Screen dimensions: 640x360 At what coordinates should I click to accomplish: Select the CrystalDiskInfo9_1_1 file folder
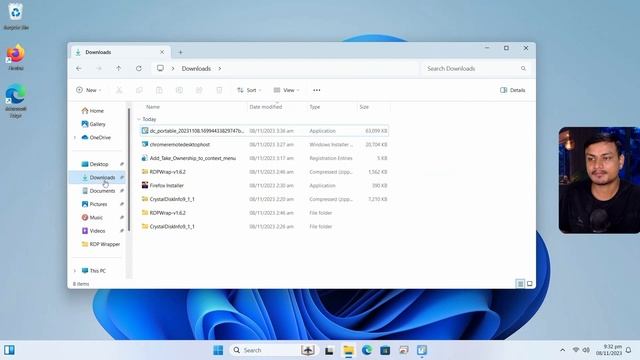[x=264, y=227]
